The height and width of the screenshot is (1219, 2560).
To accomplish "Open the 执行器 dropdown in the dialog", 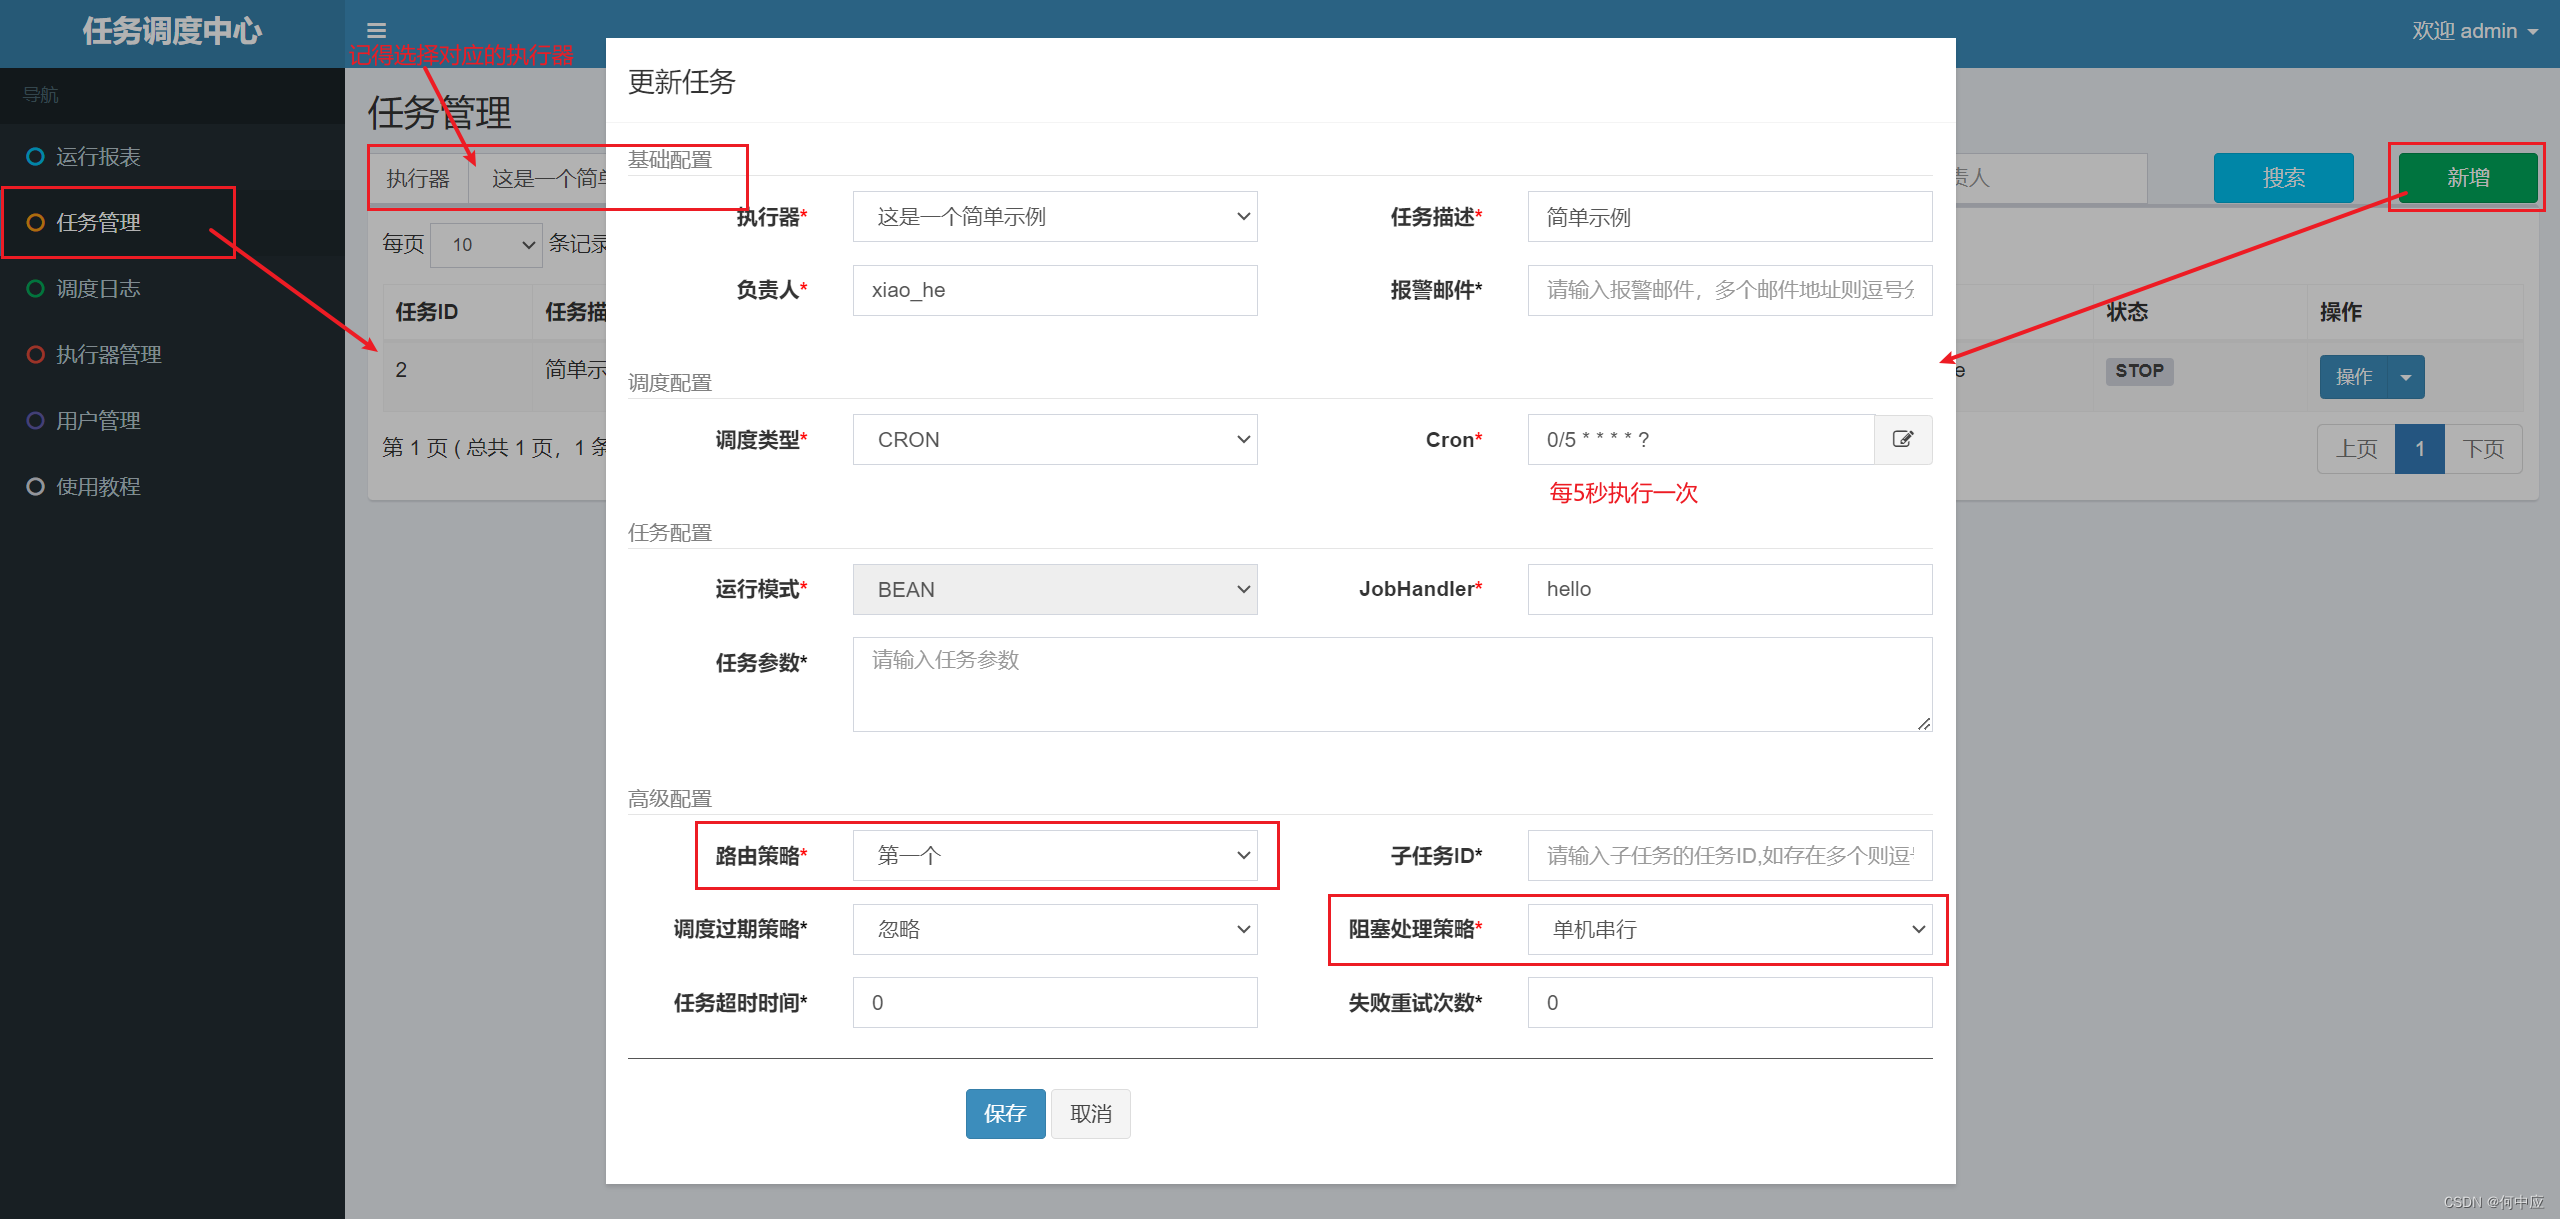I will [x=1054, y=217].
